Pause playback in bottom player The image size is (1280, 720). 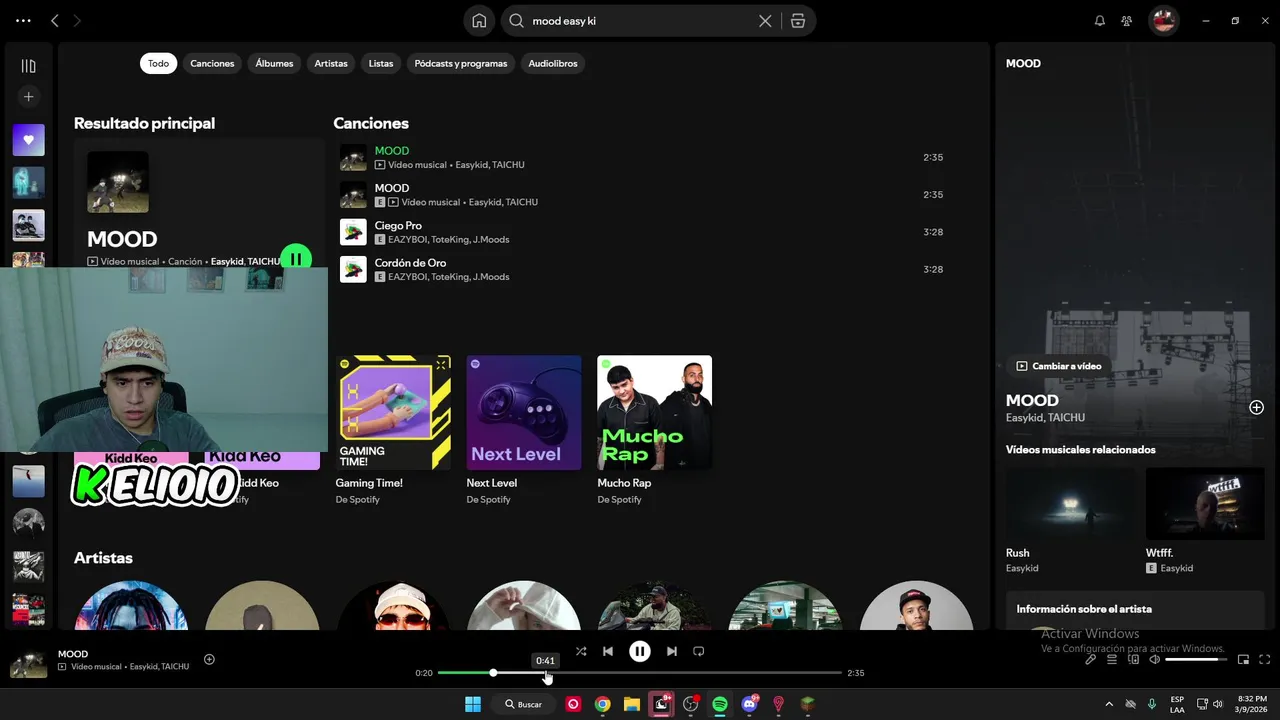pyautogui.click(x=640, y=651)
